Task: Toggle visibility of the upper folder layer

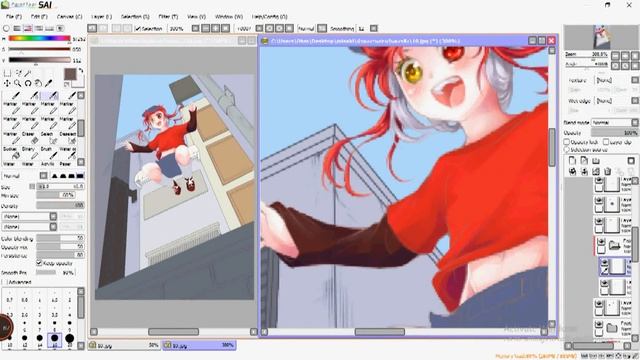Action: click(x=601, y=242)
